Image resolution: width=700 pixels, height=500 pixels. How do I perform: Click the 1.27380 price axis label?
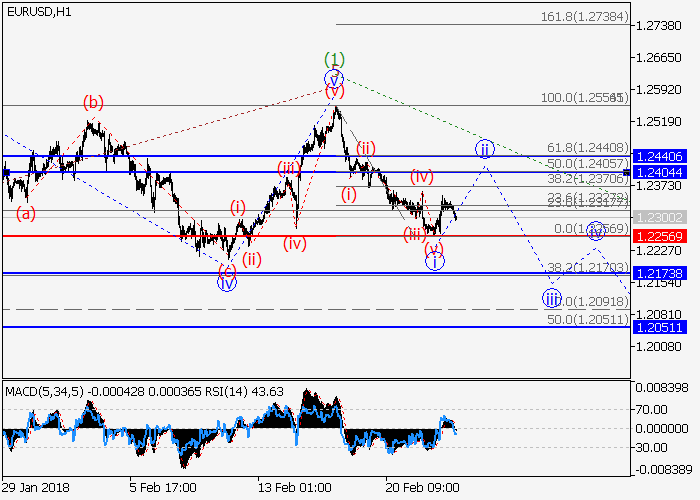[x=659, y=25]
